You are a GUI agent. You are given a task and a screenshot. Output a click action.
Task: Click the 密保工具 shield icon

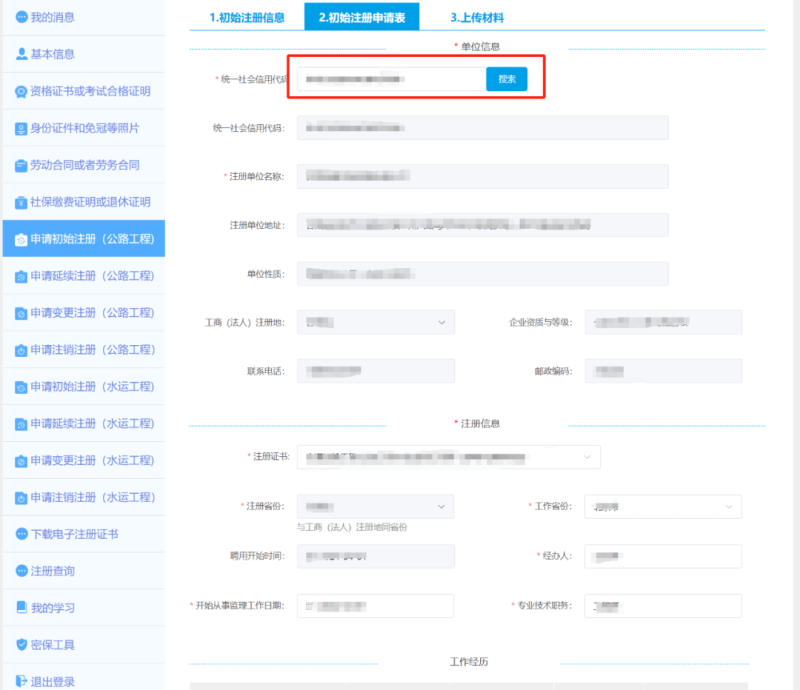[21, 645]
